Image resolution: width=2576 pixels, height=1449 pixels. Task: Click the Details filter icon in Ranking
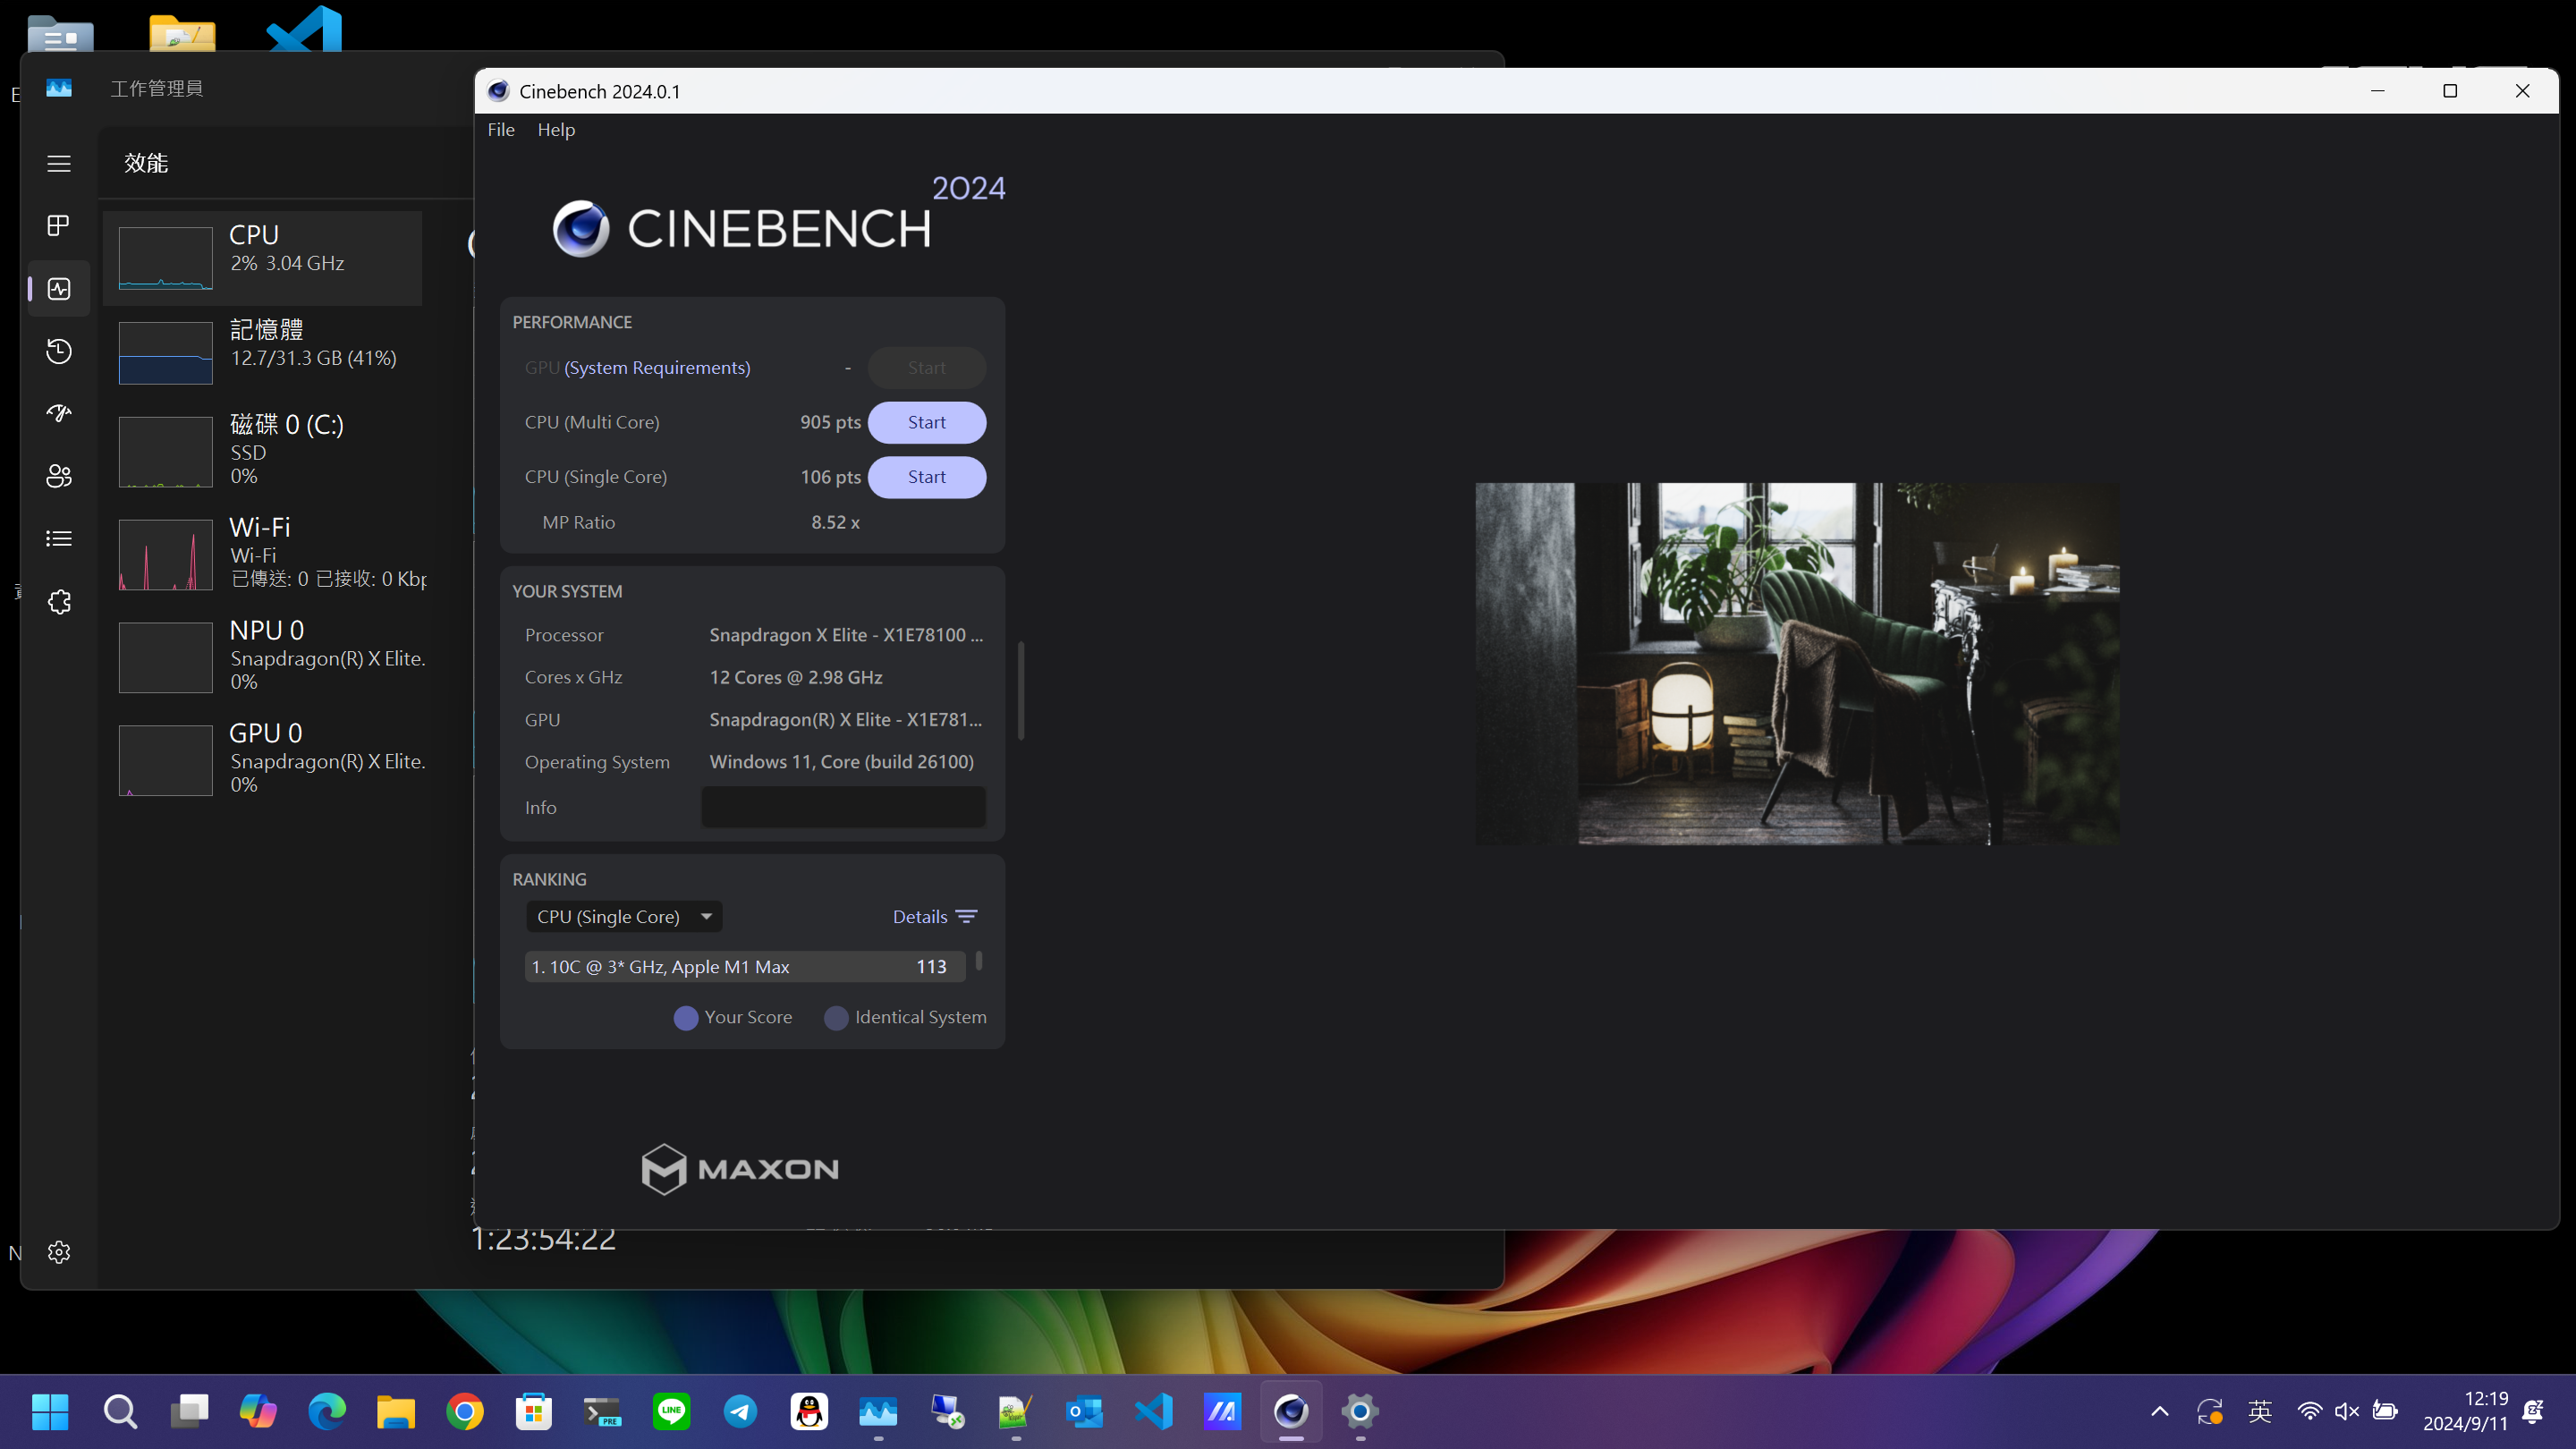click(966, 917)
